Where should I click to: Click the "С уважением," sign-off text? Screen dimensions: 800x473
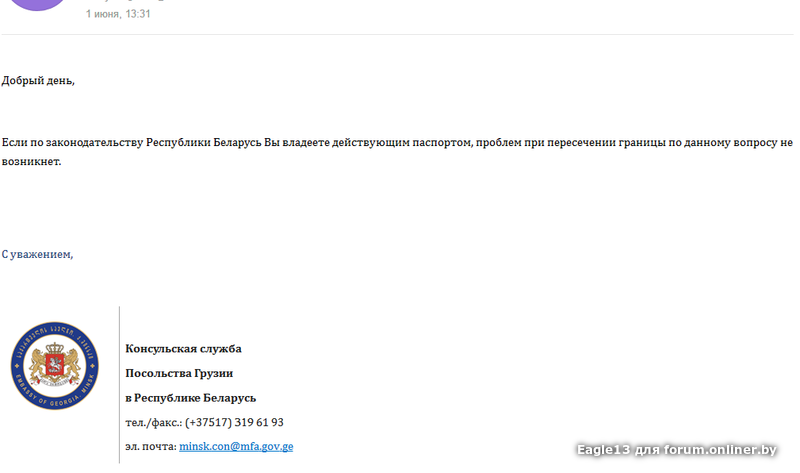point(37,254)
